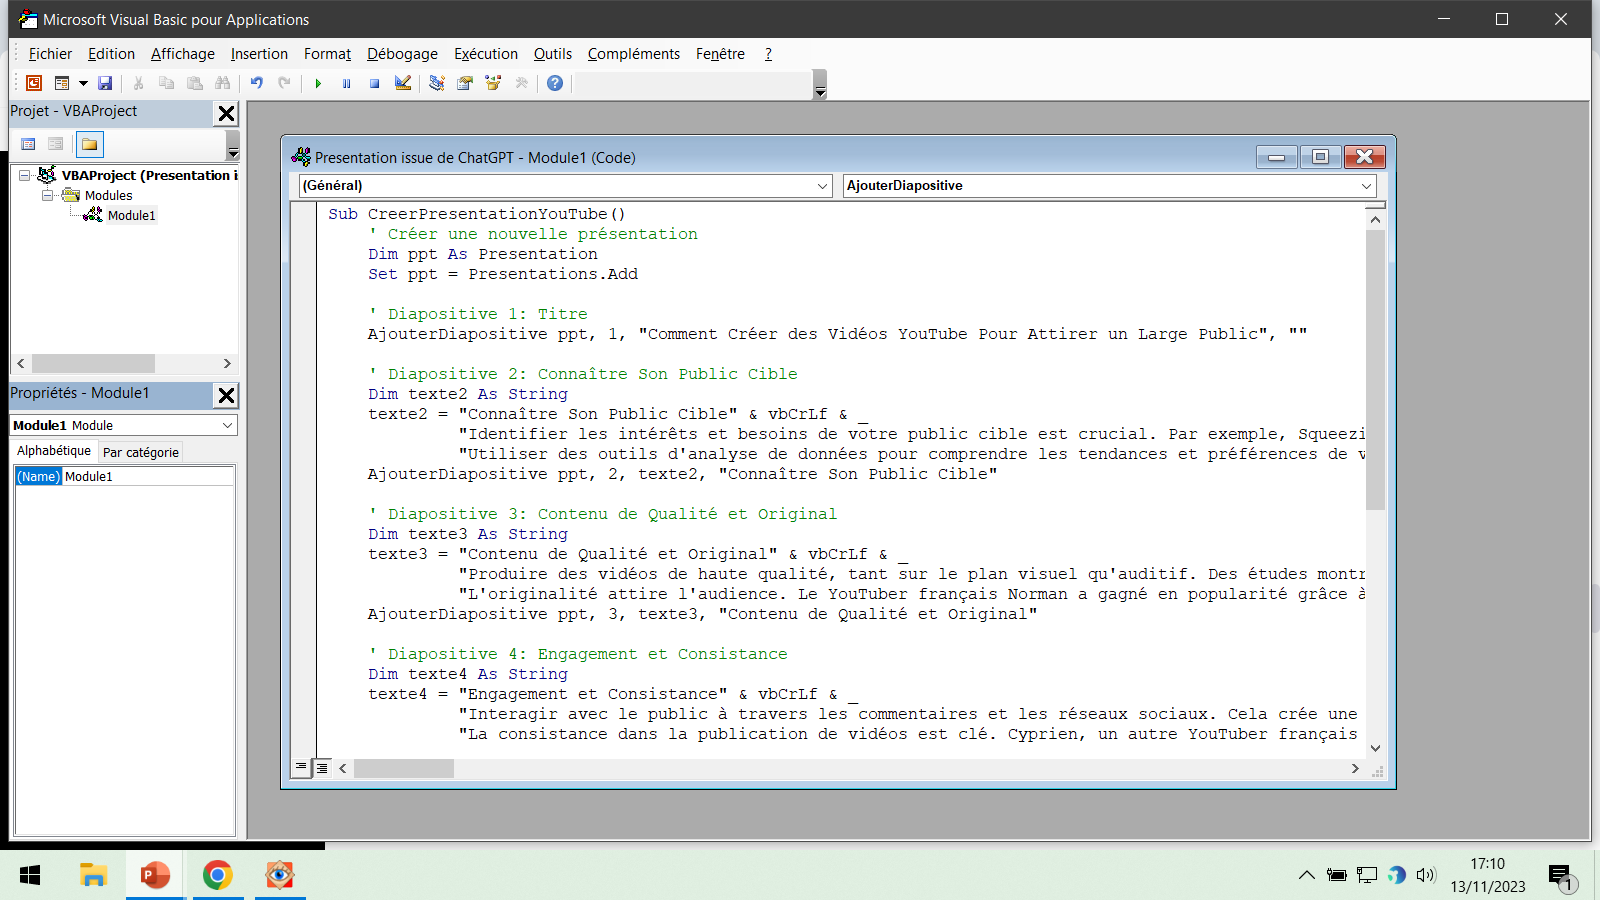Image resolution: width=1600 pixels, height=900 pixels.
Task: Open VBA Help
Action: point(554,83)
